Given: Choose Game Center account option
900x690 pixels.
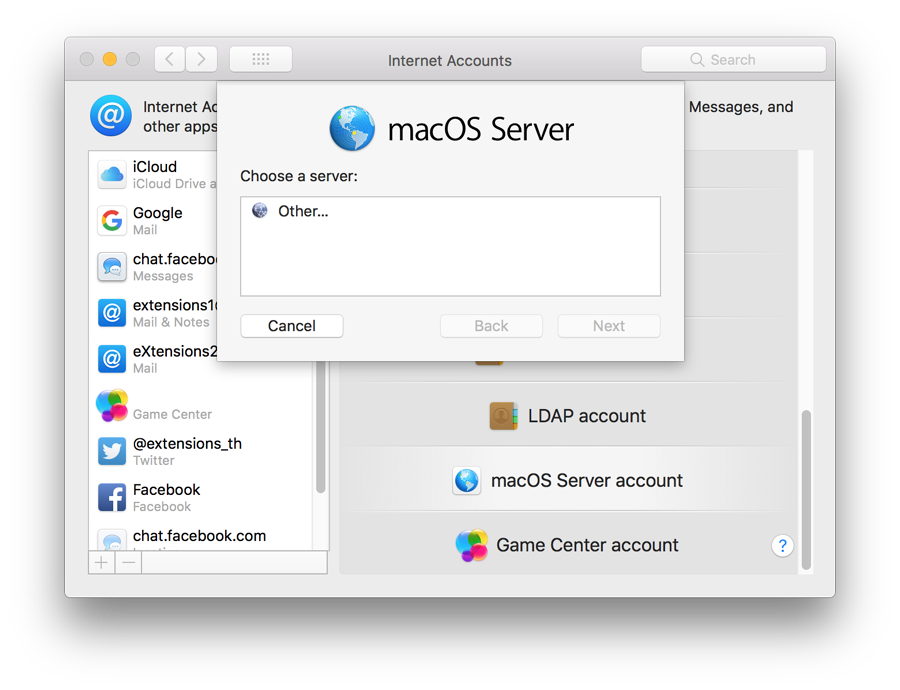Looking at the screenshot, I should 568,545.
